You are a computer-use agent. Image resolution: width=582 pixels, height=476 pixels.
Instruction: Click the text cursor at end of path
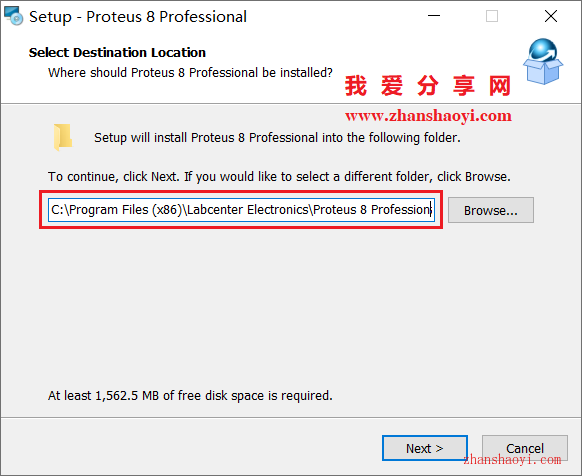[431, 210]
